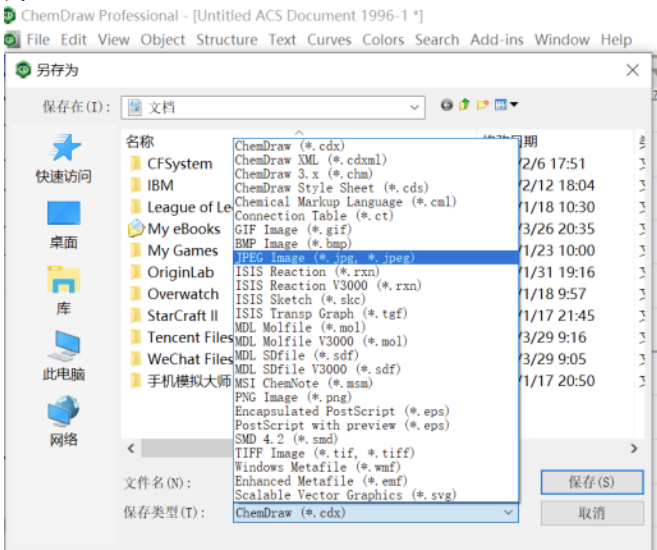Select Connection Table (*.ct) format
Screen dimensions: 657x550
tap(375, 216)
